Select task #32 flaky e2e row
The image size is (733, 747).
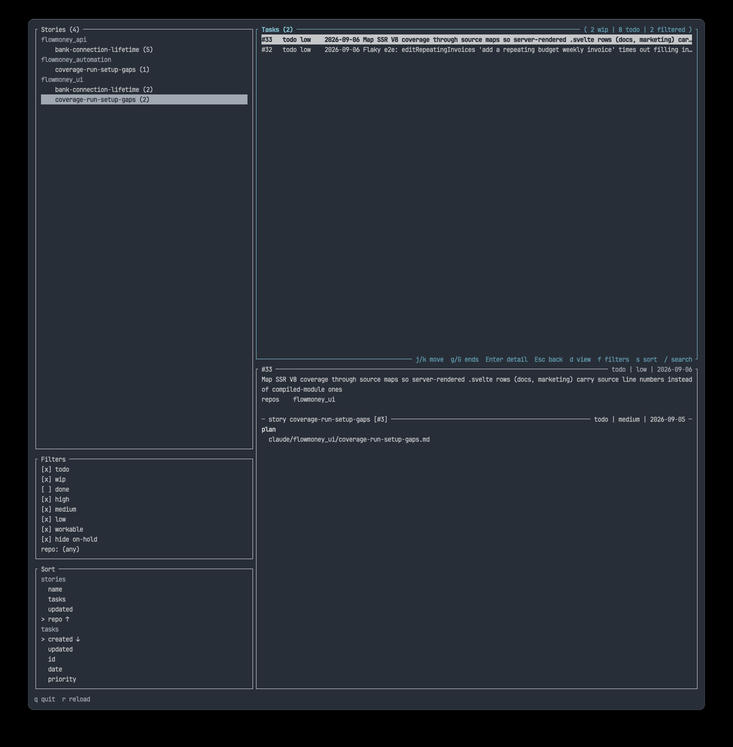point(476,50)
